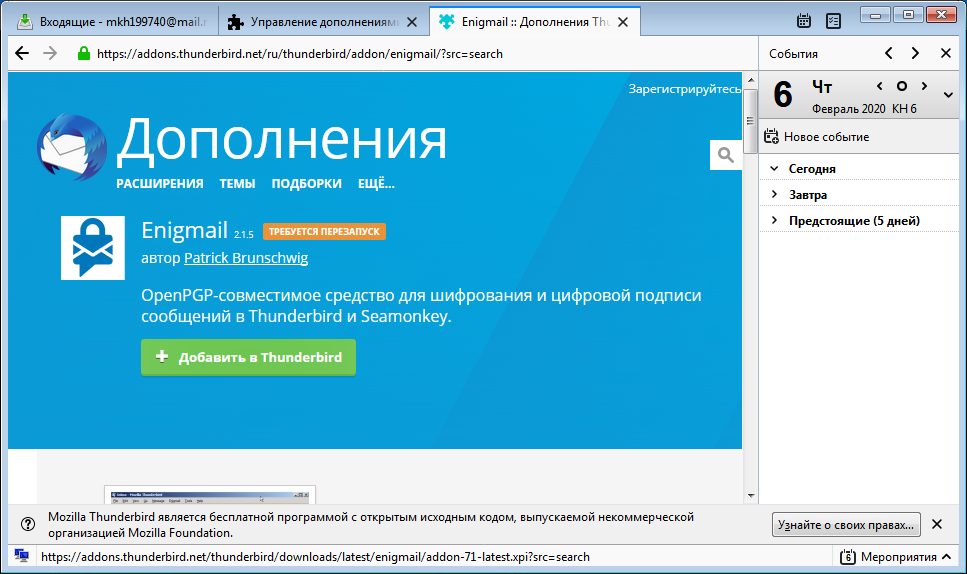The height and width of the screenshot is (574, 967).
Task: Toggle the Мероприятия today pane button
Action: (x=895, y=557)
